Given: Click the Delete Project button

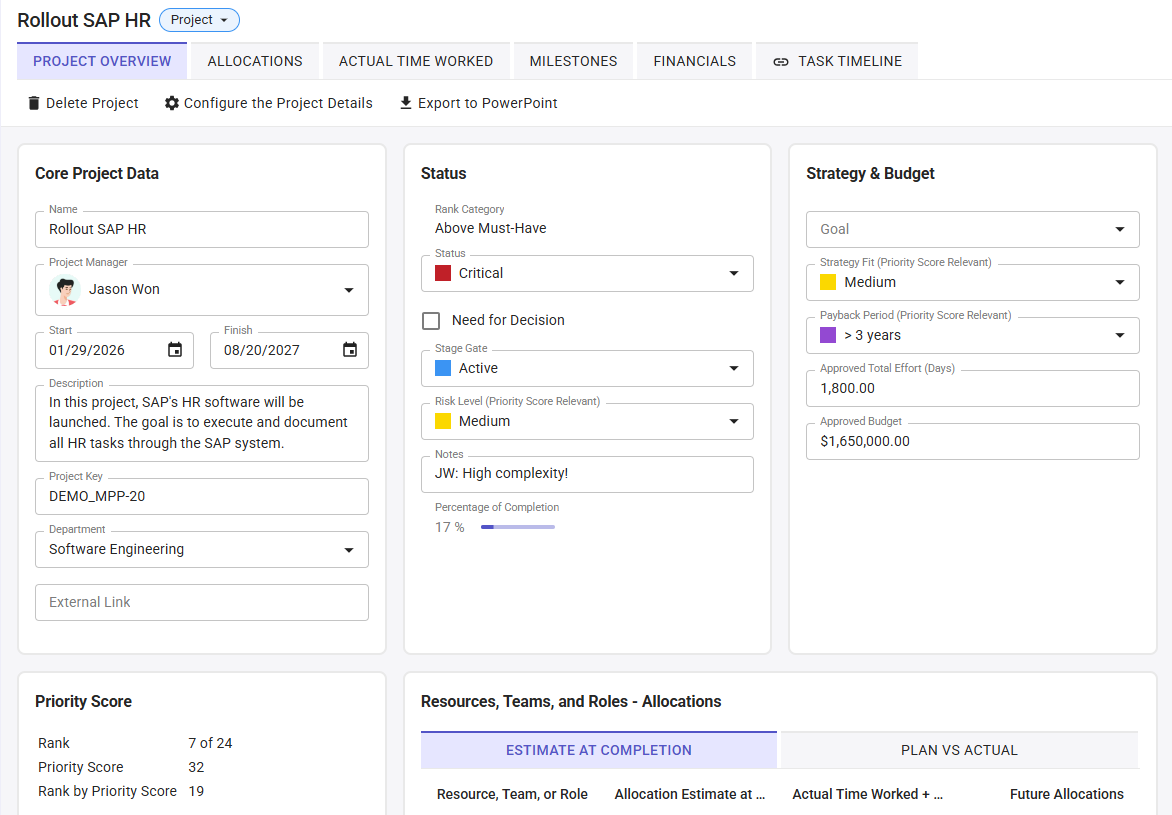Looking at the screenshot, I should [x=83, y=103].
